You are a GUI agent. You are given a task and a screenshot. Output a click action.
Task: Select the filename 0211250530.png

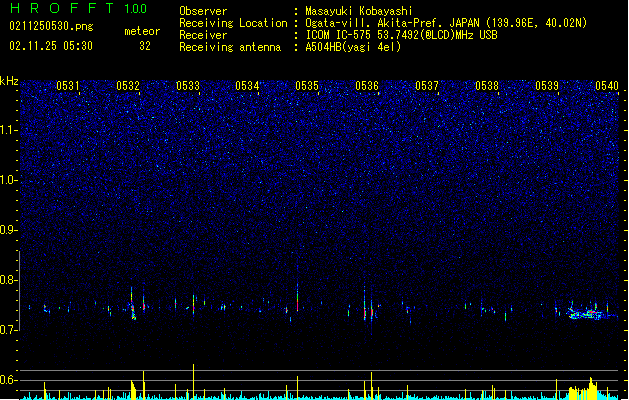pos(51,26)
